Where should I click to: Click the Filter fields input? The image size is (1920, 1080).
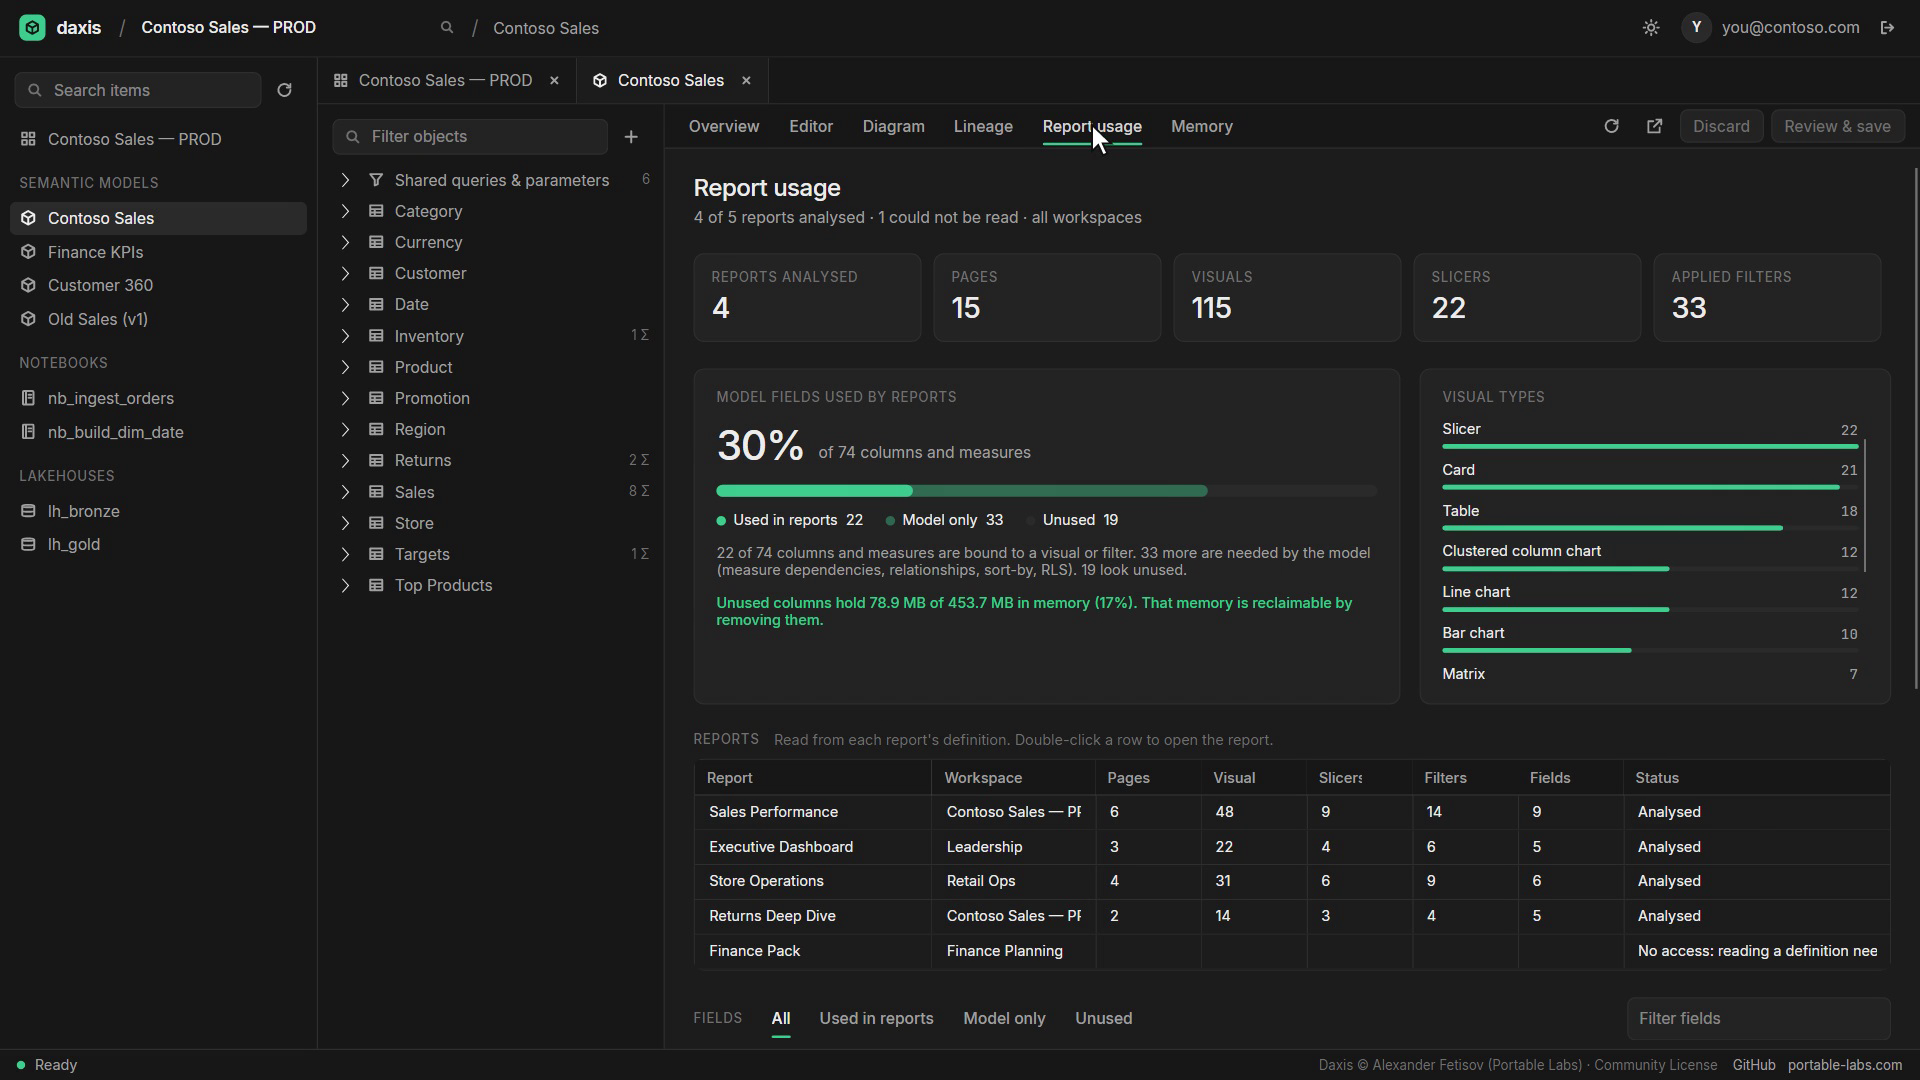coord(1758,1018)
